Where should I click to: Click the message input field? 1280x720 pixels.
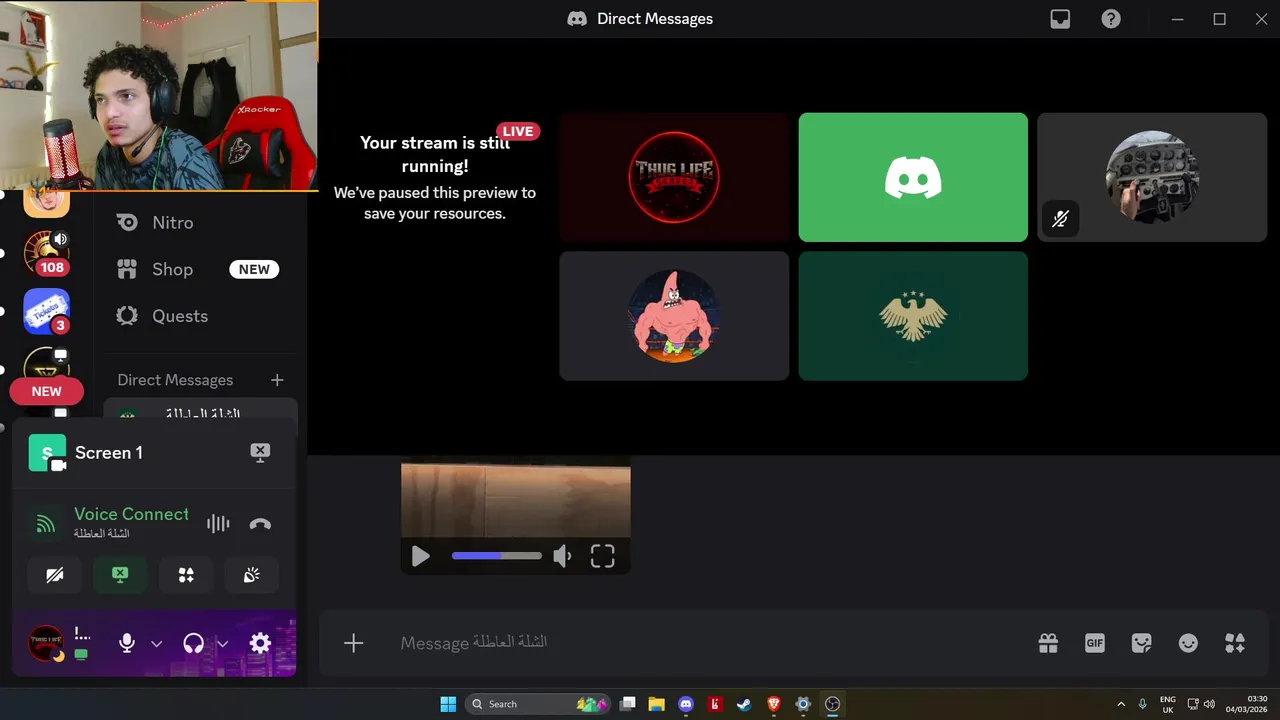pos(700,643)
